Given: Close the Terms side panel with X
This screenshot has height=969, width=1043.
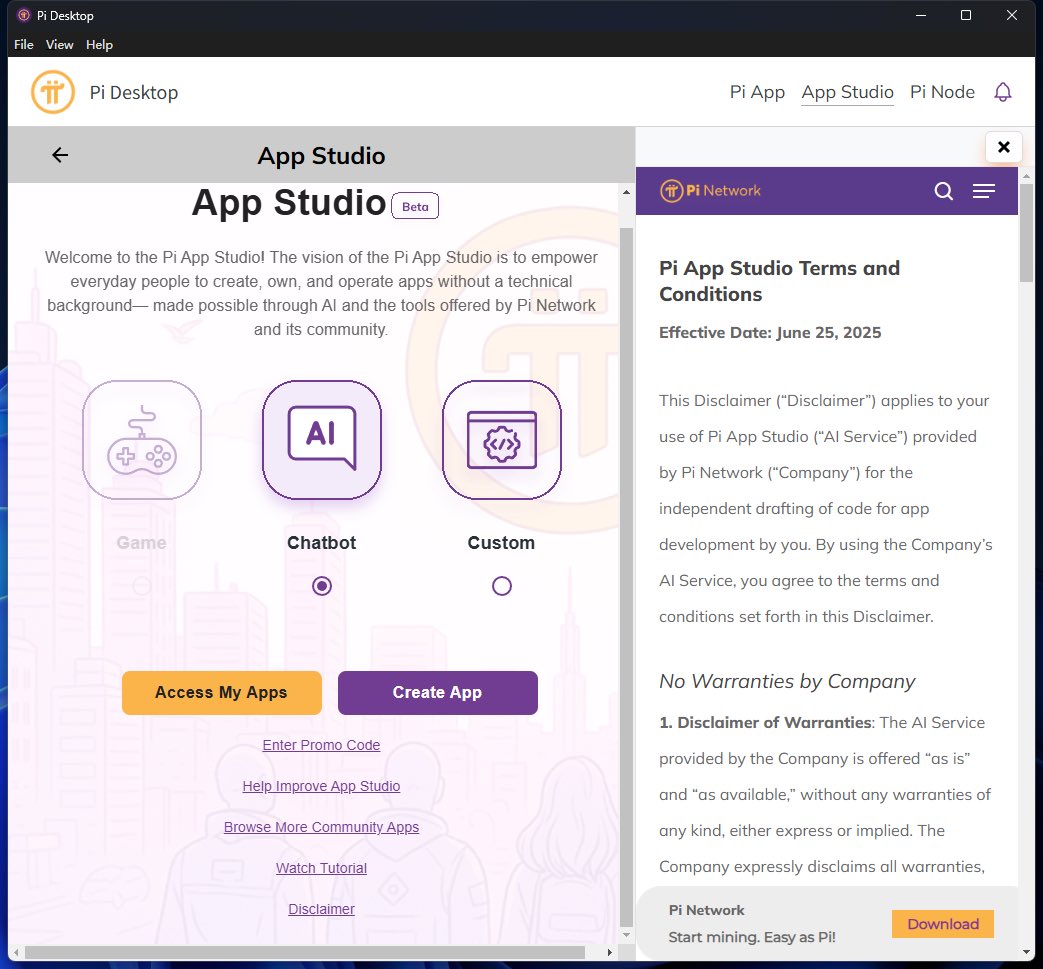Looking at the screenshot, I should coord(1004,147).
